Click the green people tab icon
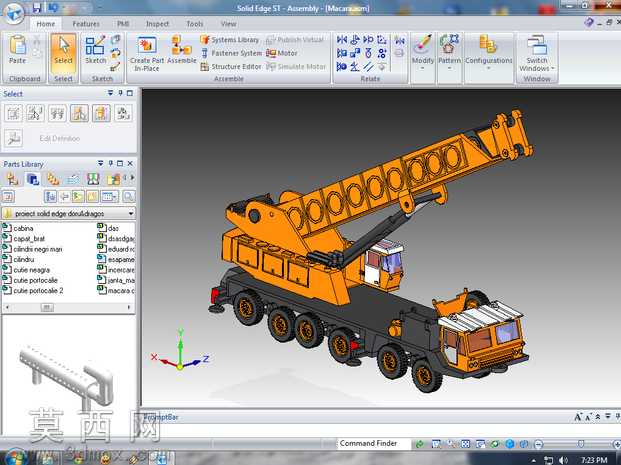Image resolution: width=621 pixels, height=465 pixels. coord(93,179)
